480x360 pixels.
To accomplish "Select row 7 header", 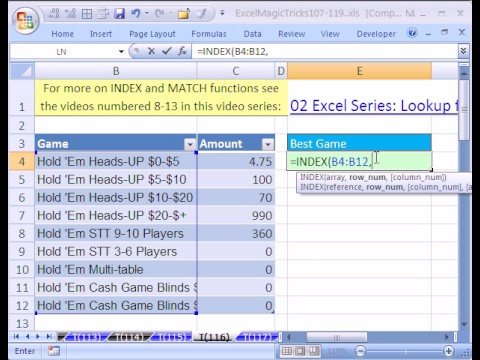I will tap(22, 215).
